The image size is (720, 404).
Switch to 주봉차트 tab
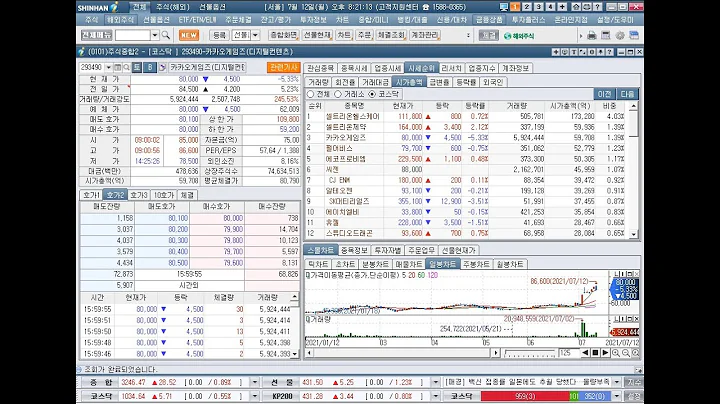(x=476, y=264)
